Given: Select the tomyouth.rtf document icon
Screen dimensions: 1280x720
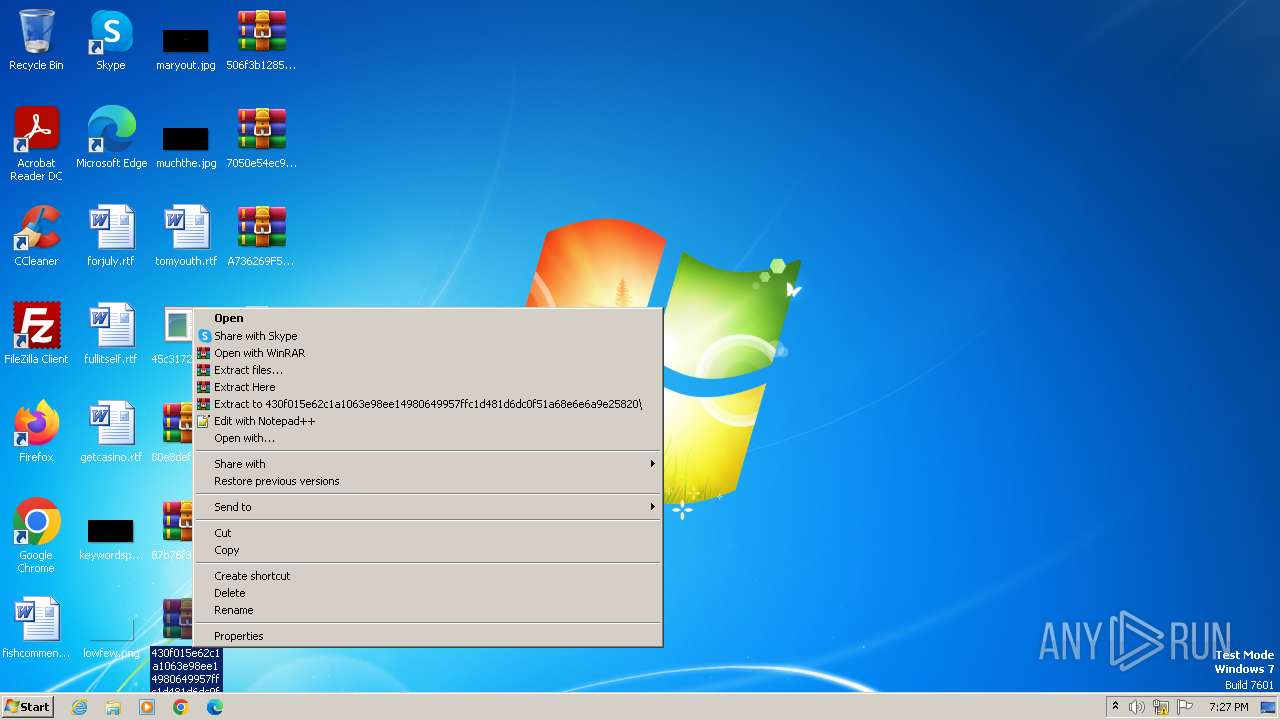Looking at the screenshot, I should coord(186,236).
